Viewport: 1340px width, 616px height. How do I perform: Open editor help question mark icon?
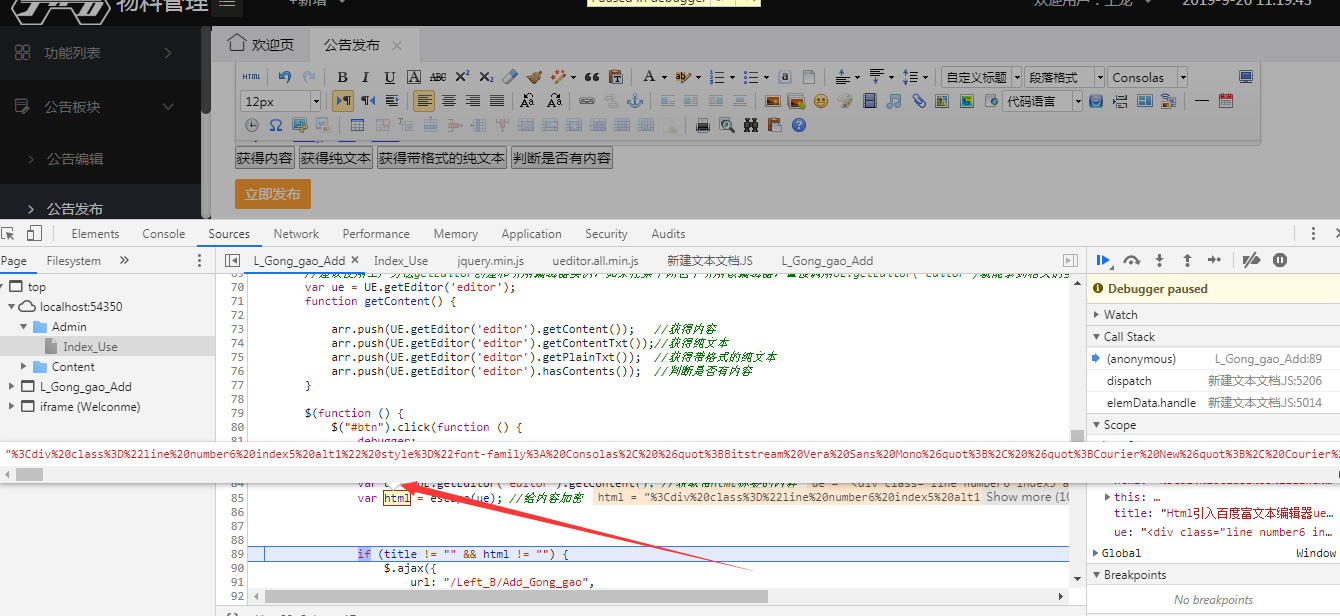tap(798, 125)
